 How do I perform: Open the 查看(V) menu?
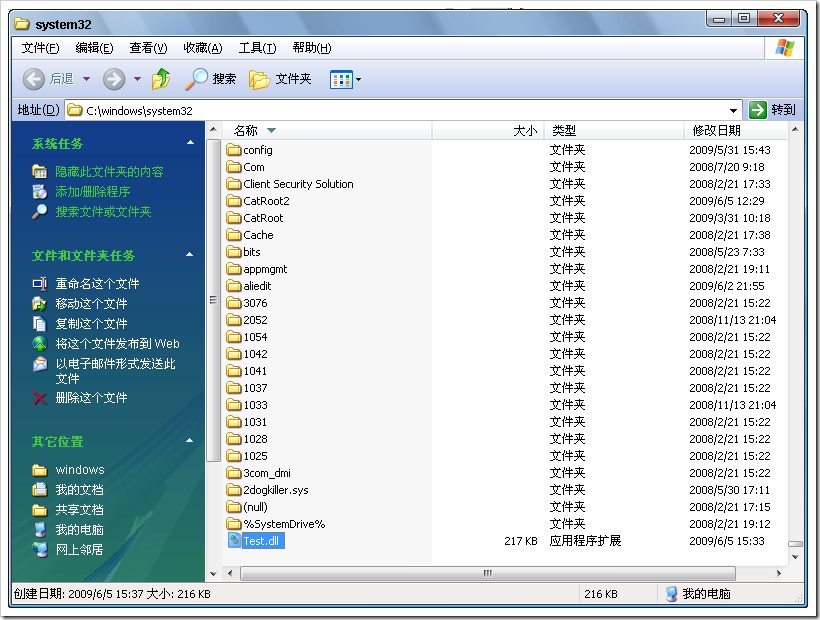148,48
